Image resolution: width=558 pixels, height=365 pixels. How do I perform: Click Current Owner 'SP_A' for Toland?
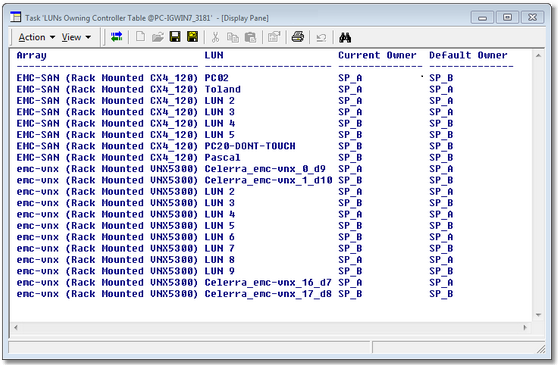350,90
